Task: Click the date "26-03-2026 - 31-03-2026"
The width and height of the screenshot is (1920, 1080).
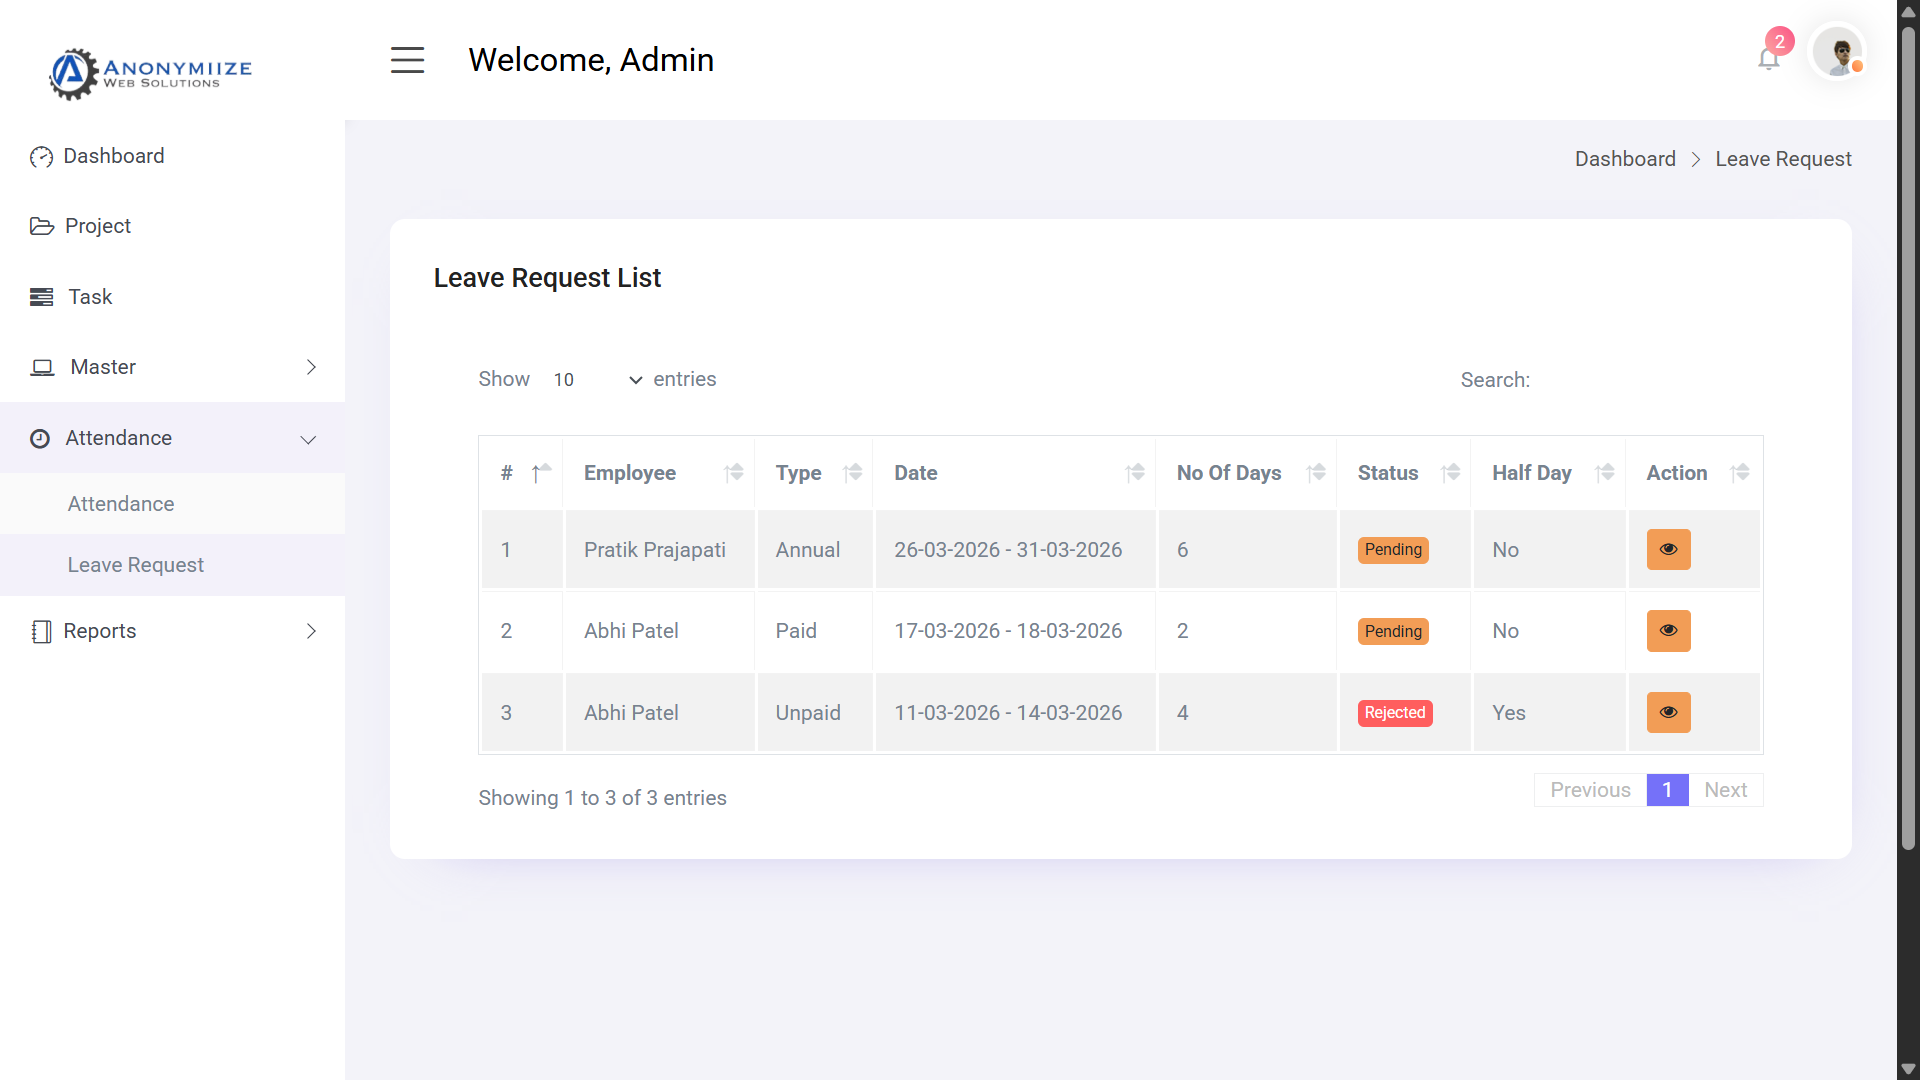Action: click(1008, 550)
